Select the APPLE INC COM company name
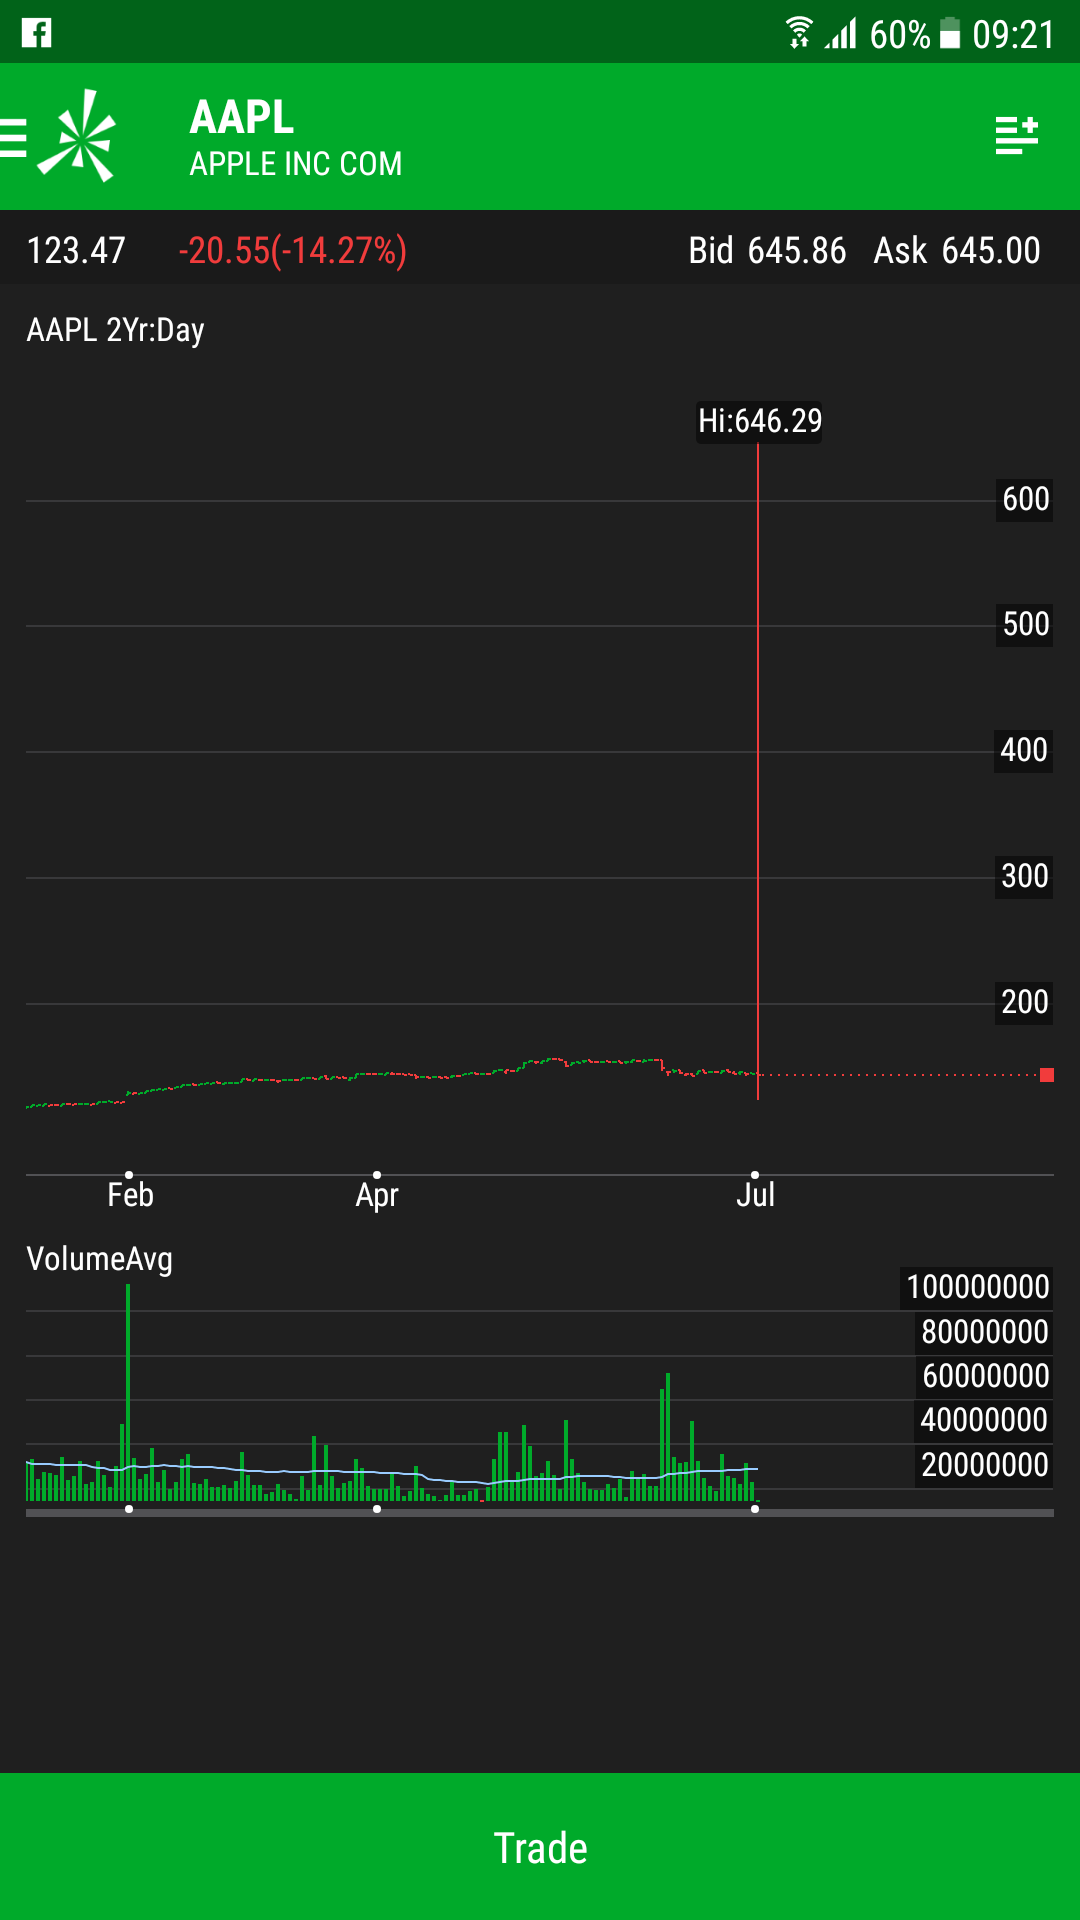Screen dimensions: 1080x1920 click(296, 164)
